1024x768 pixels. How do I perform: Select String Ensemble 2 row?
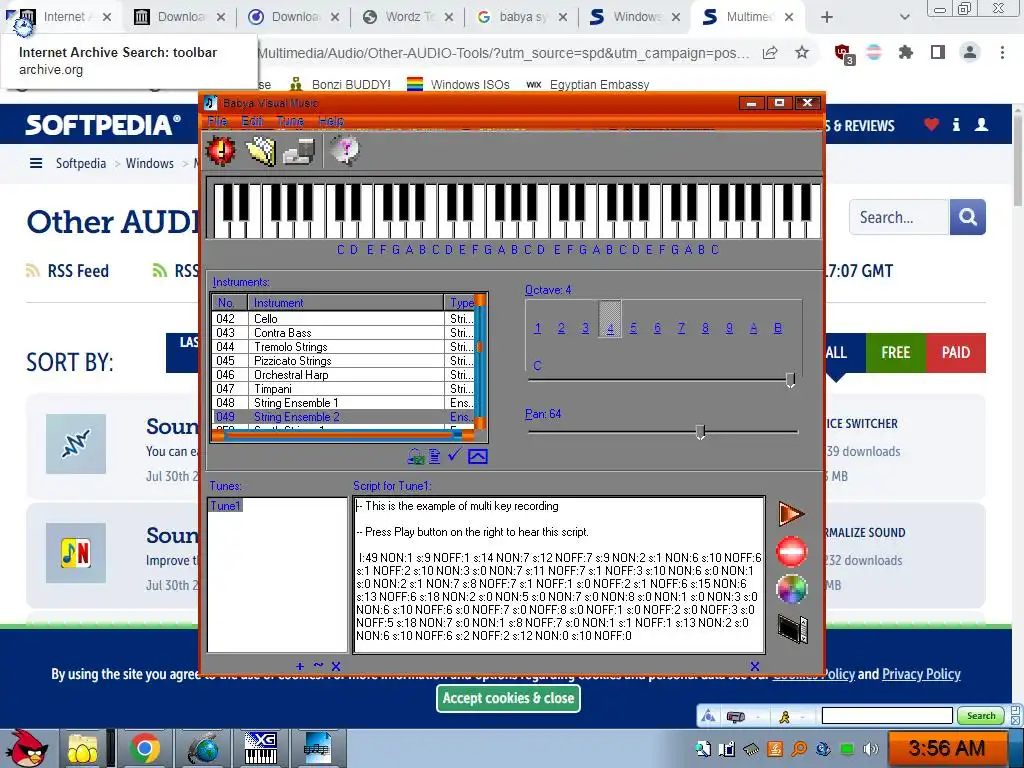[x=343, y=417]
